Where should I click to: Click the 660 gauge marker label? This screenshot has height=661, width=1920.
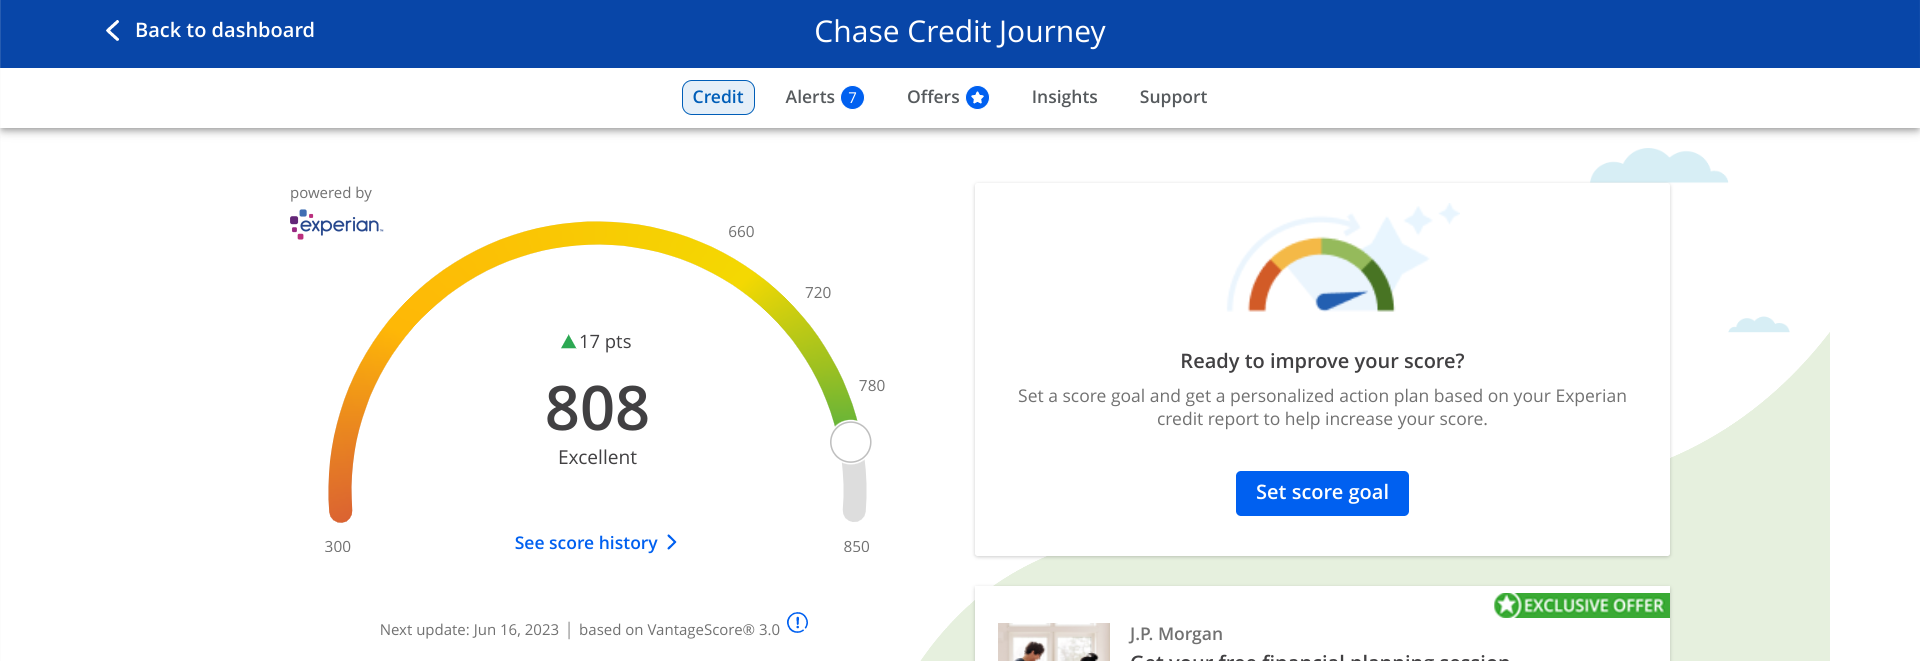tap(741, 232)
